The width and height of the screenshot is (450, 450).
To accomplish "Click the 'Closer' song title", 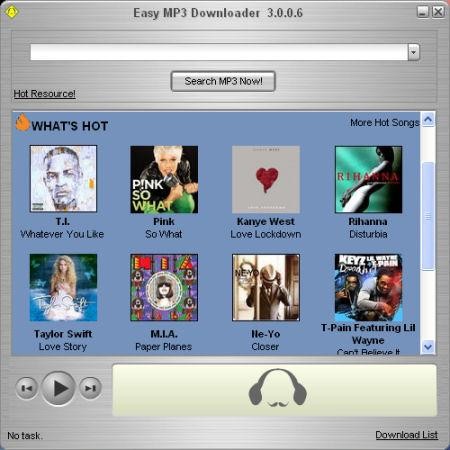I will point(265,347).
